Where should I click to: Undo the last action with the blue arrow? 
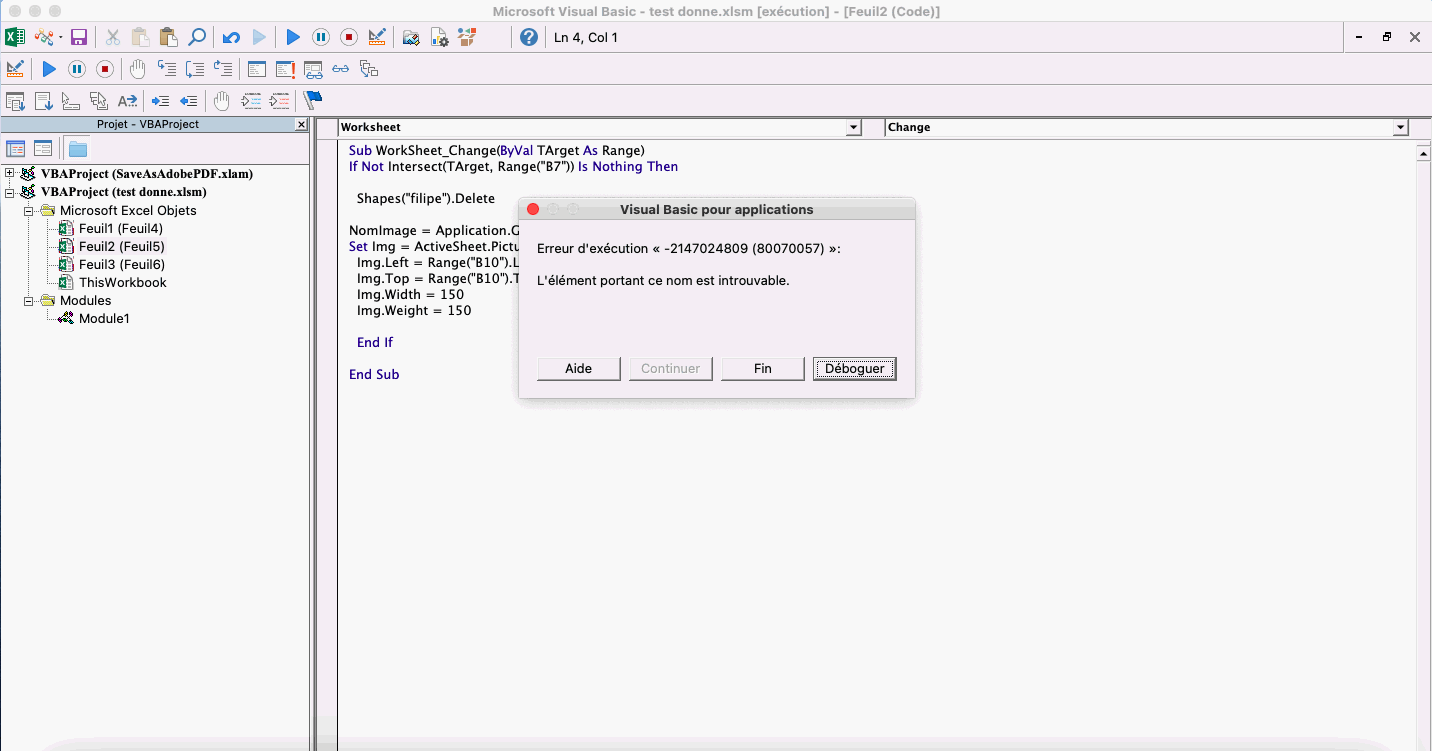point(231,37)
